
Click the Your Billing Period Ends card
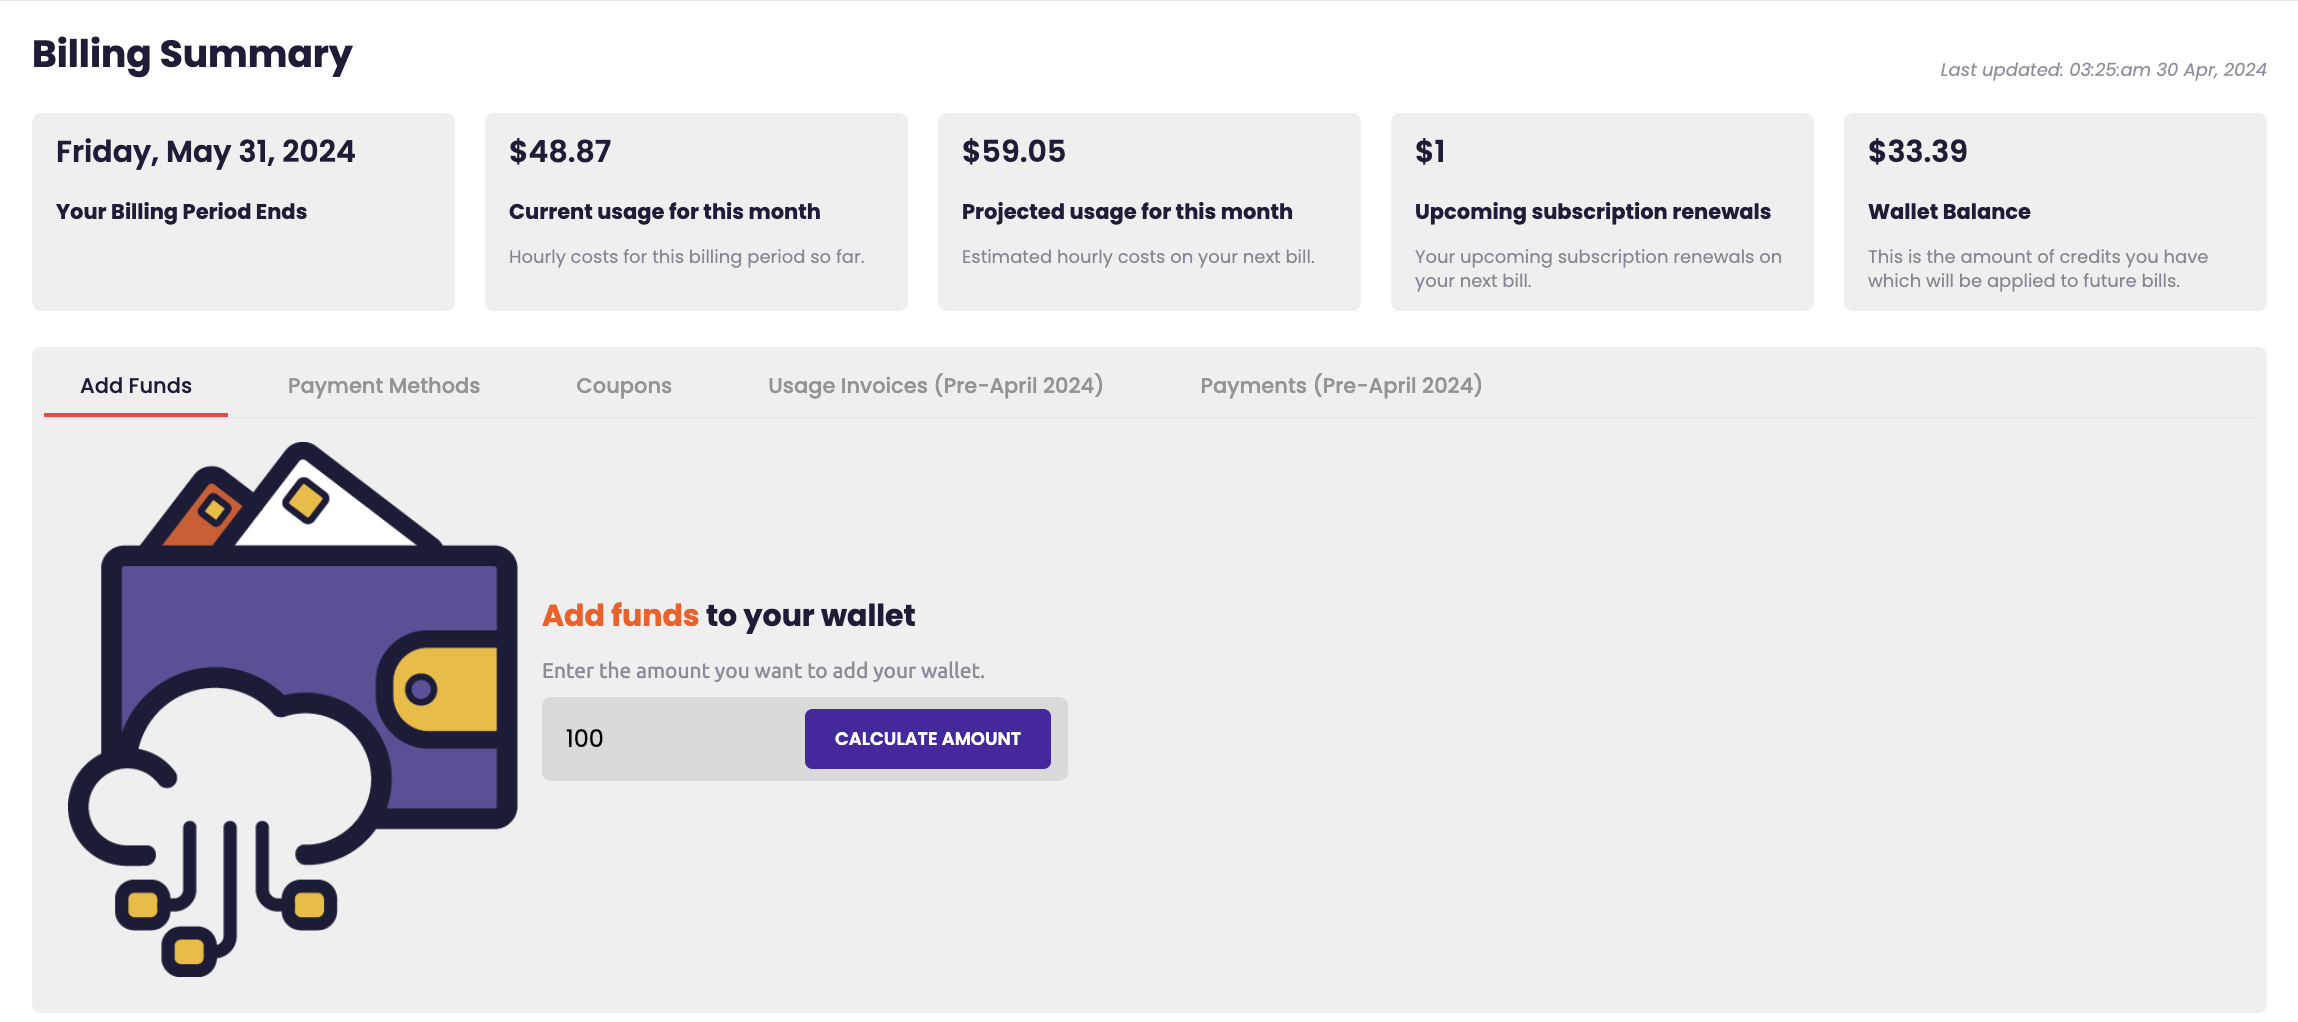click(x=243, y=212)
